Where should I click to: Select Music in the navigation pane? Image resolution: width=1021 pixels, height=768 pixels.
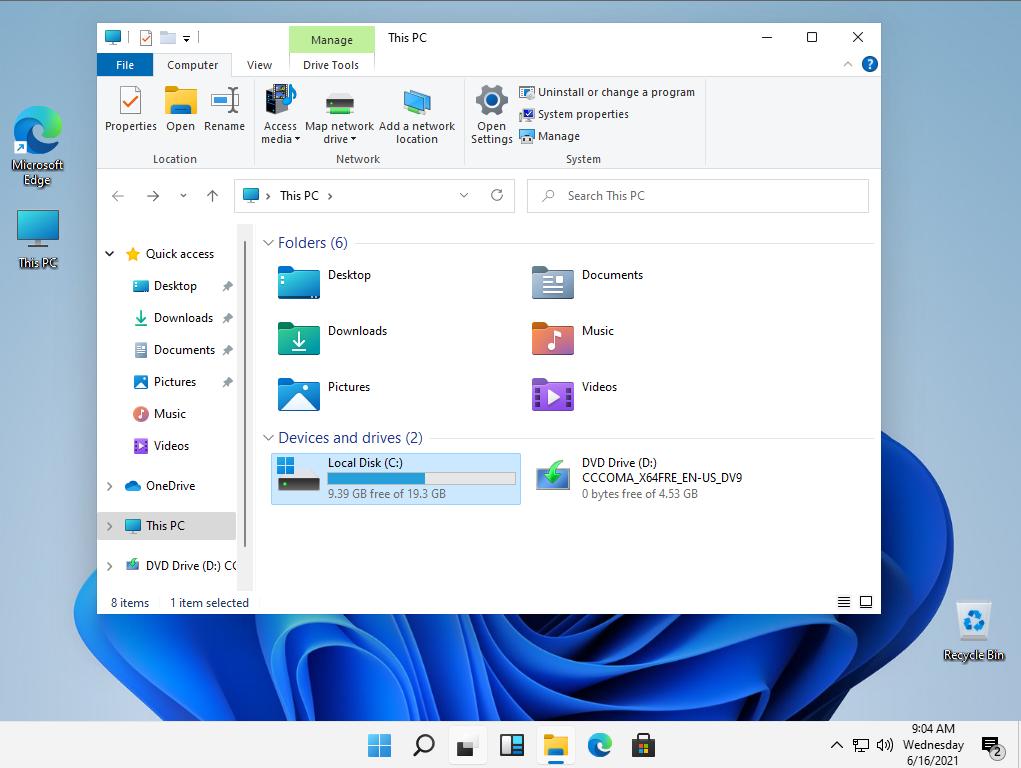coord(169,414)
